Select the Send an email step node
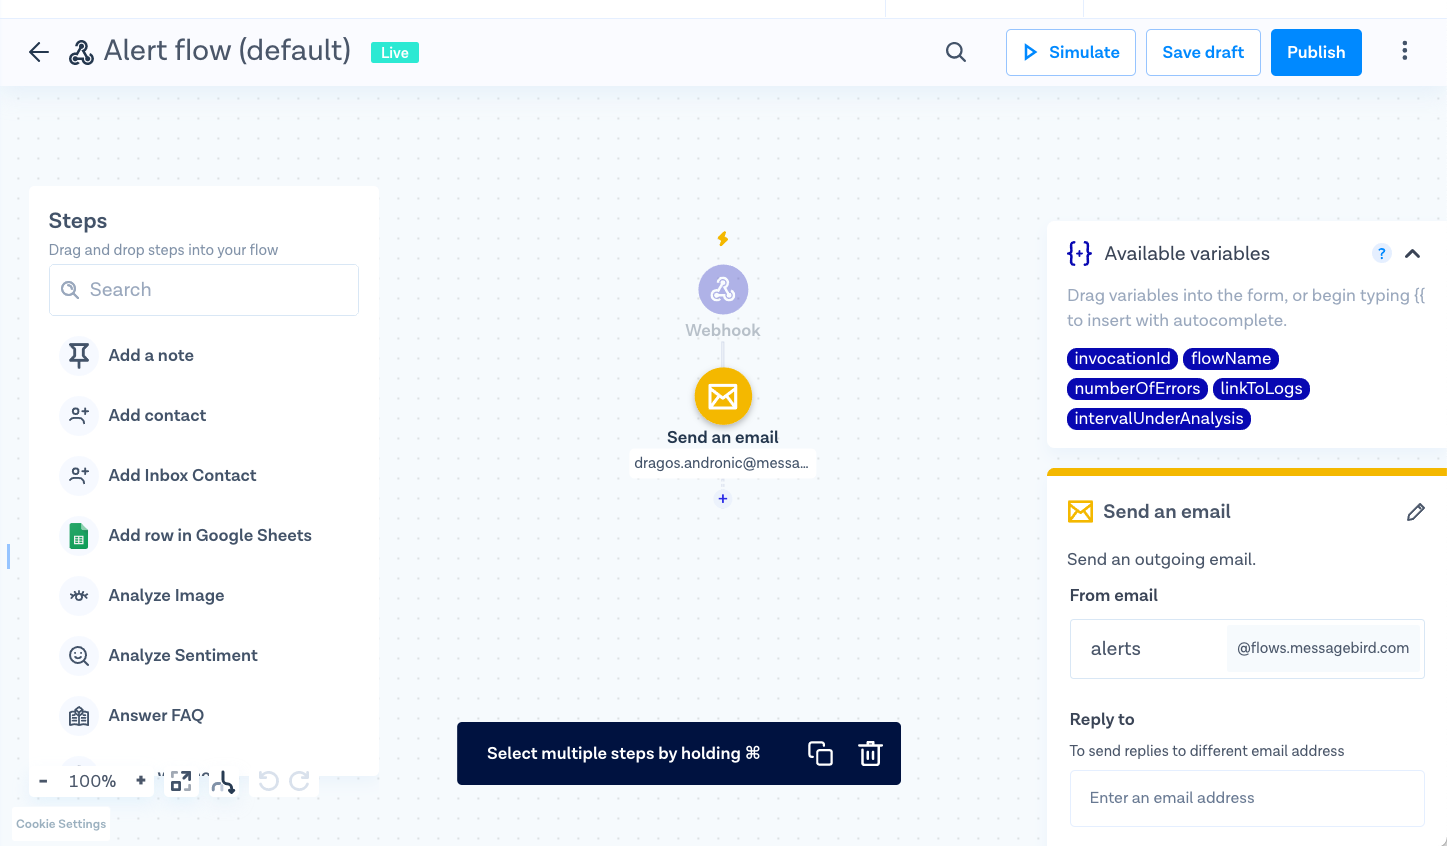The width and height of the screenshot is (1447, 846). 723,397
